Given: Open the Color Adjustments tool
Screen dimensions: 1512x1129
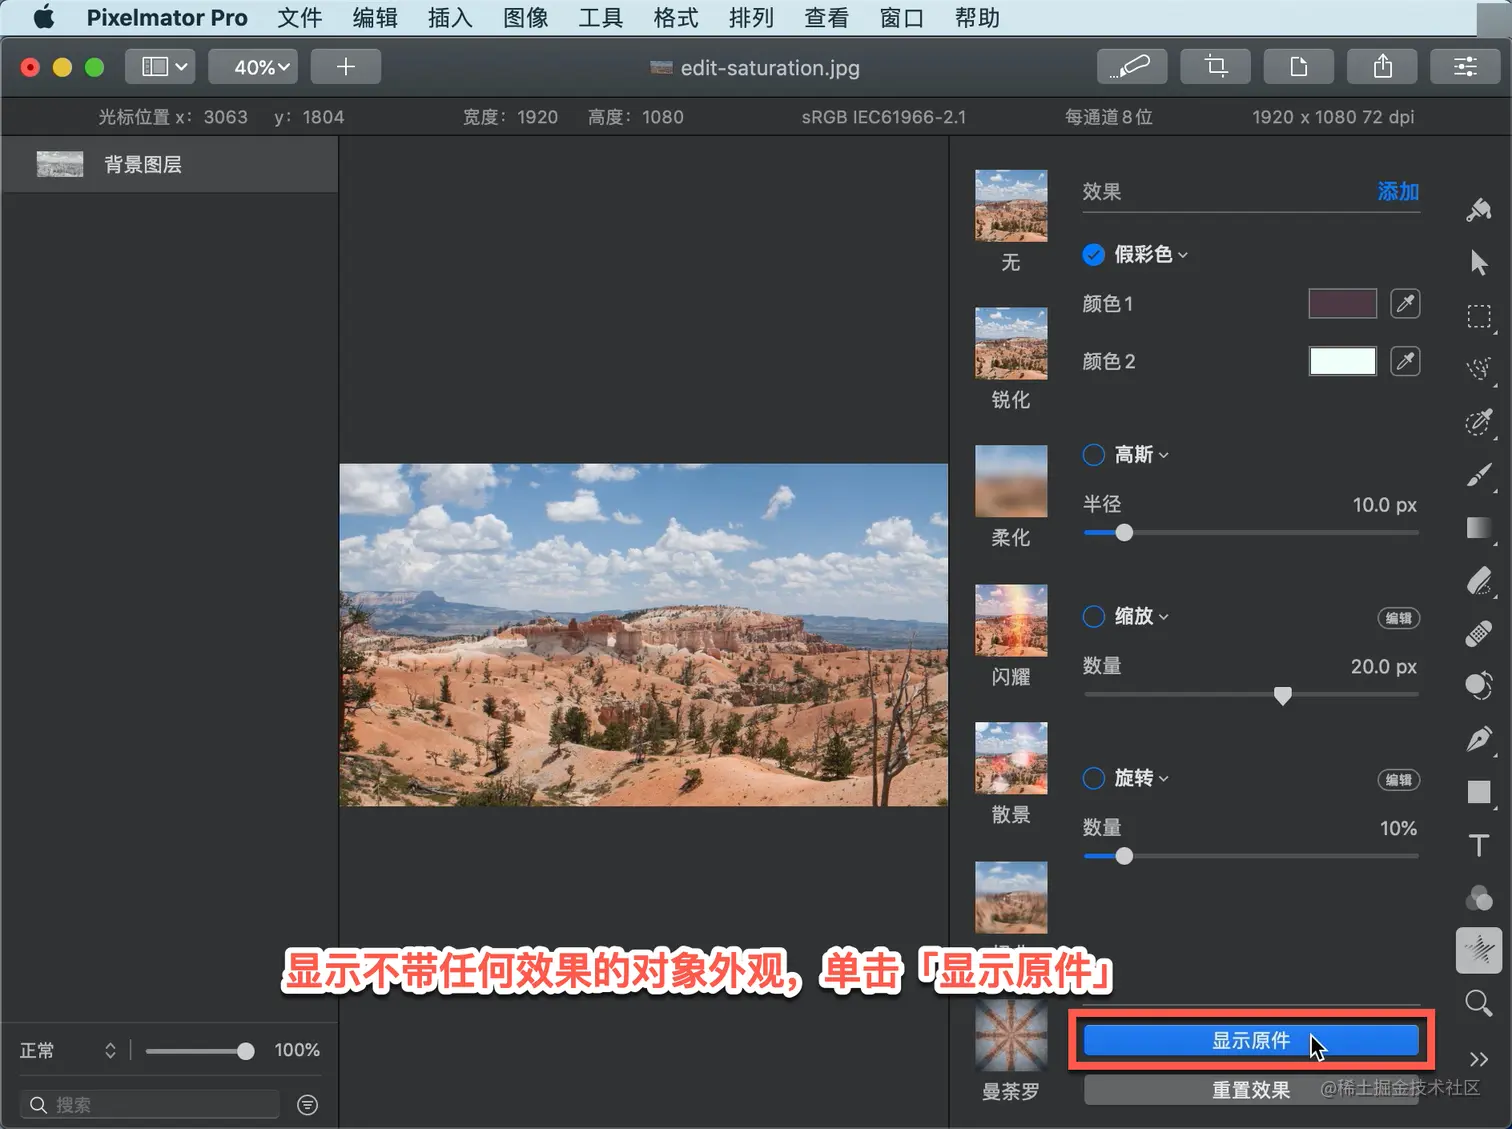Looking at the screenshot, I should (x=1479, y=897).
